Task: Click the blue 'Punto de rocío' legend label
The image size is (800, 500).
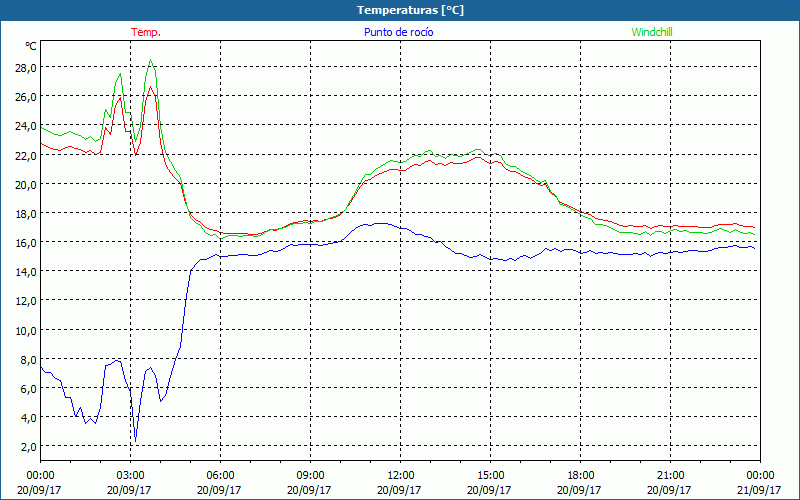Action: (x=398, y=32)
